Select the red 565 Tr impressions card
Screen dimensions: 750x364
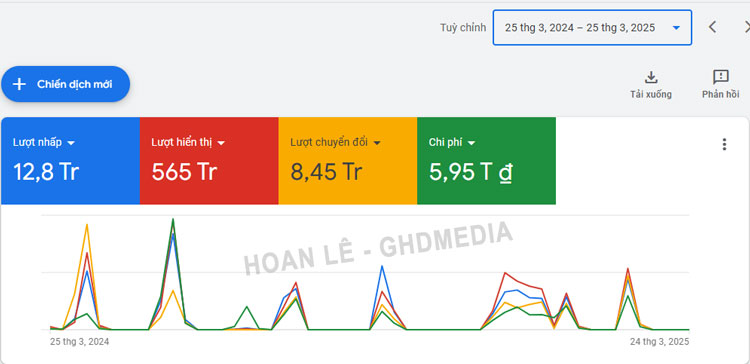point(209,161)
